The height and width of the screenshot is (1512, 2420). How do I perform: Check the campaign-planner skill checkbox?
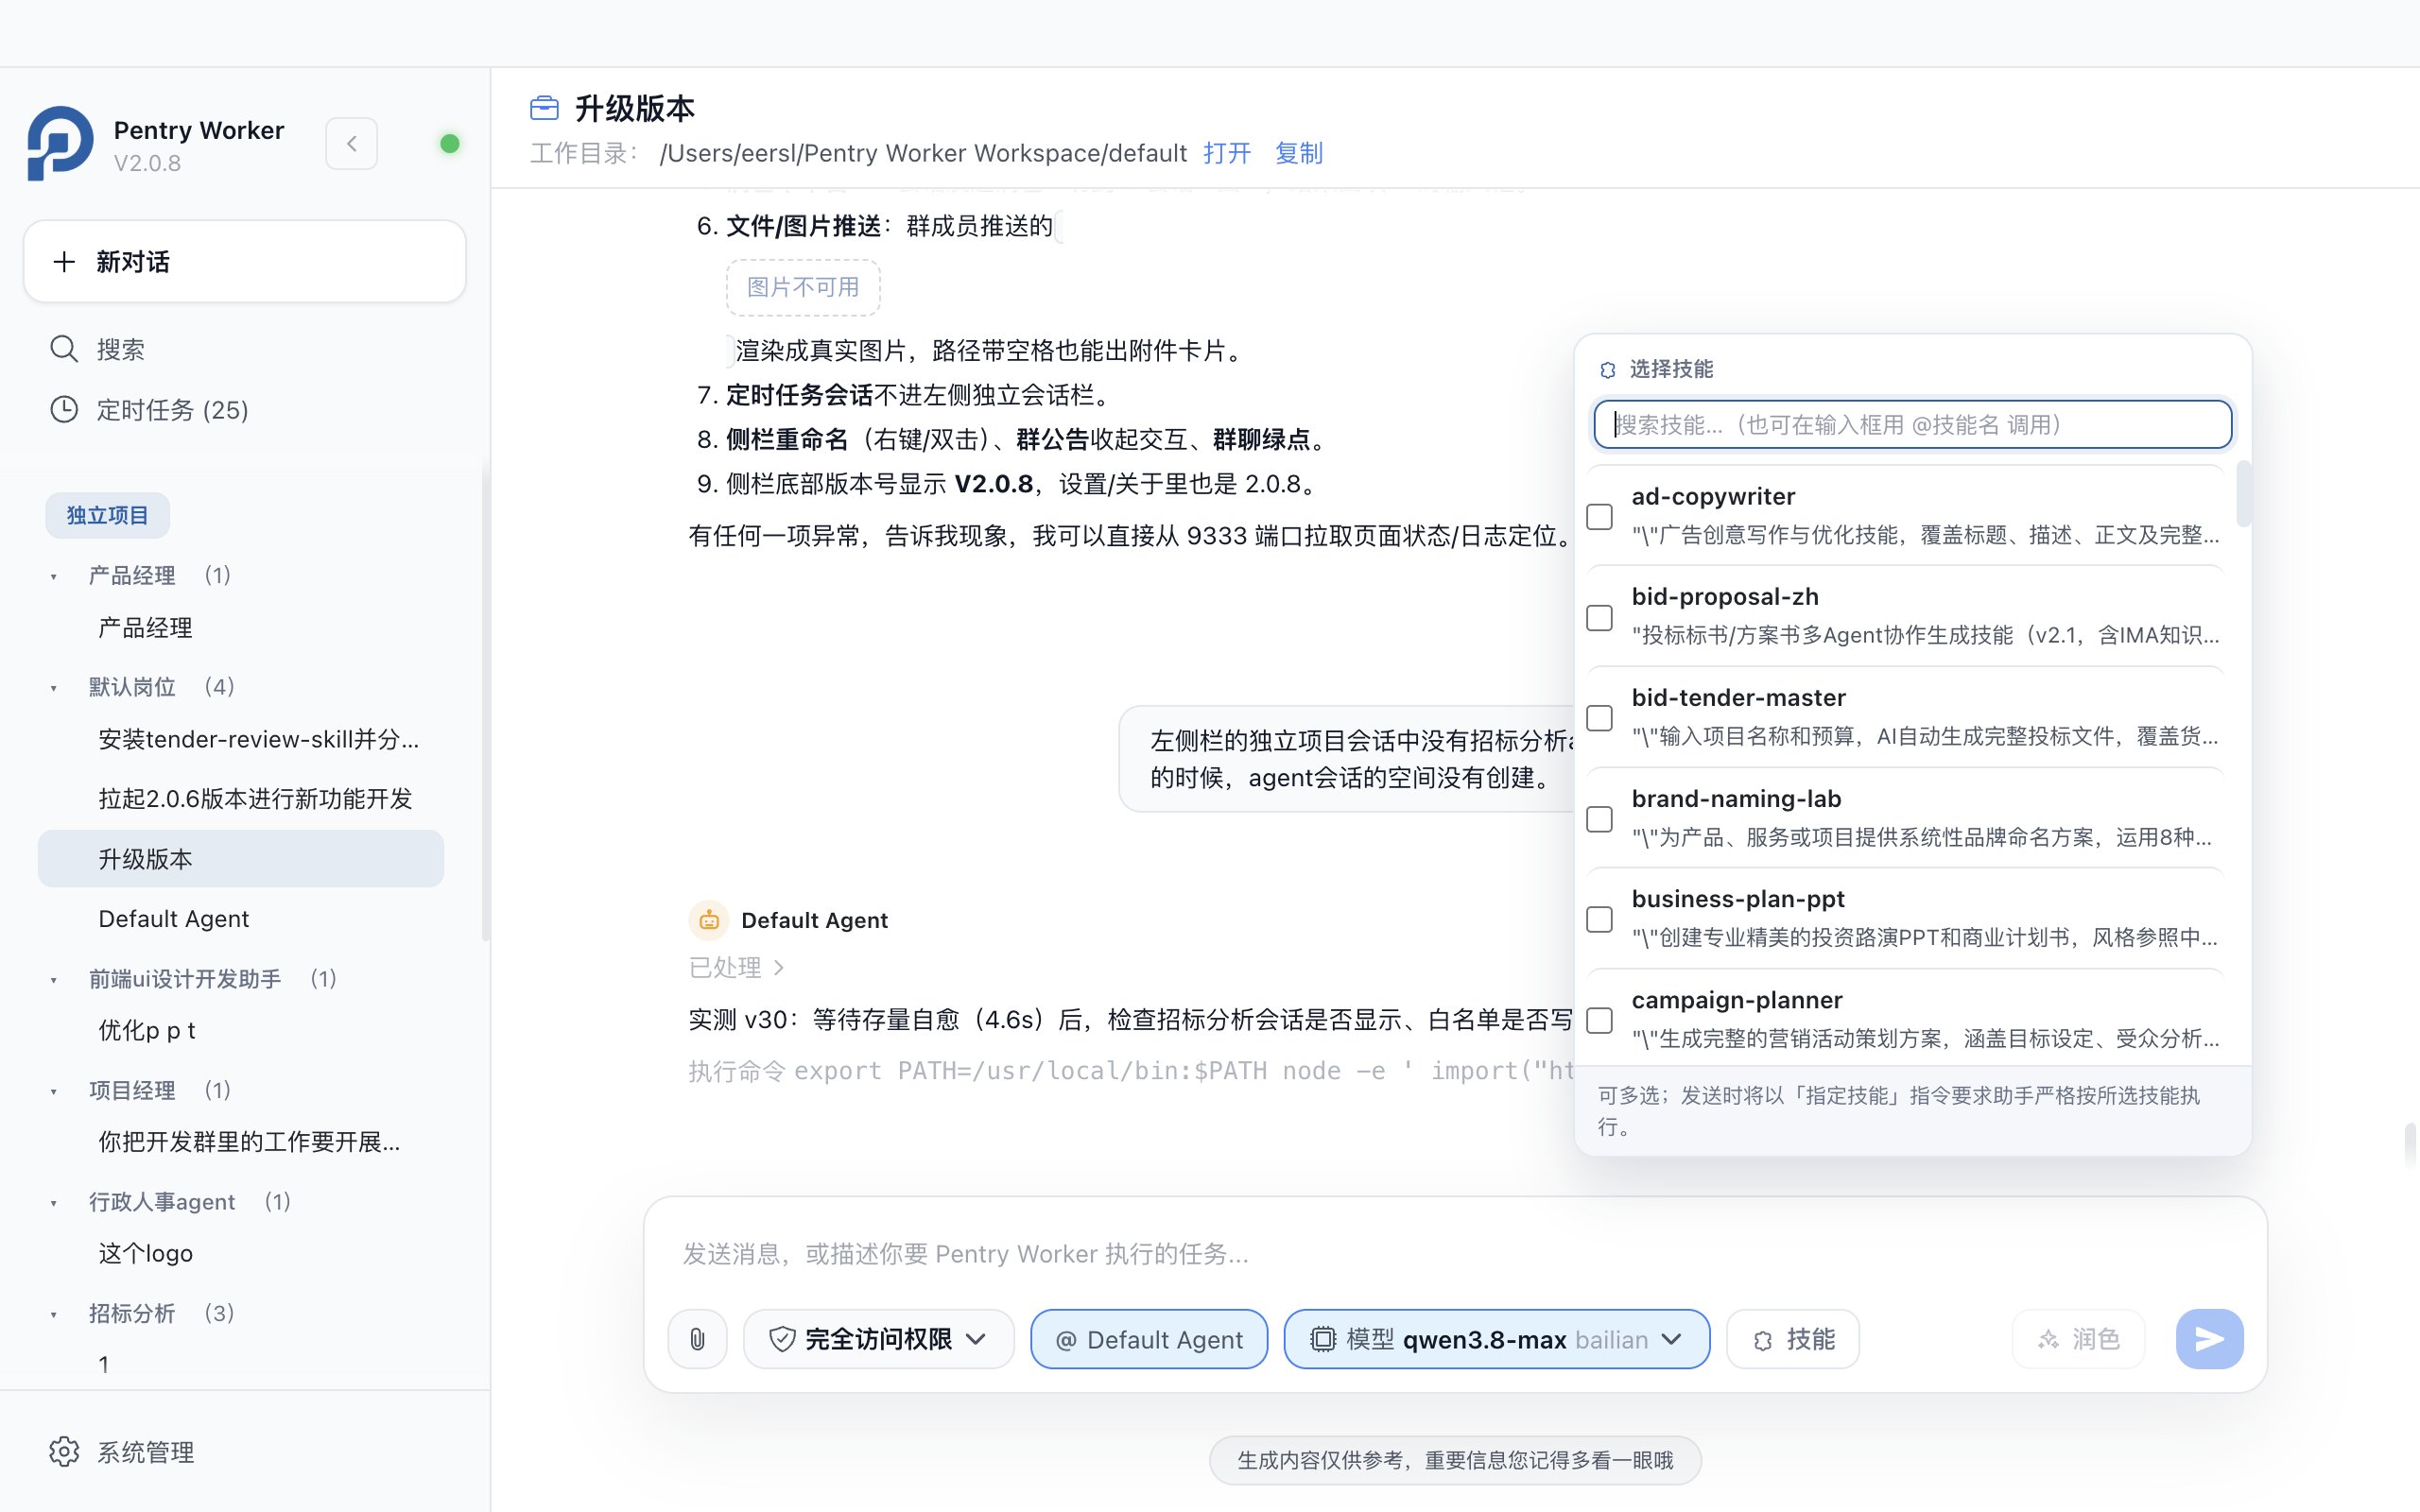[x=1600, y=1020]
